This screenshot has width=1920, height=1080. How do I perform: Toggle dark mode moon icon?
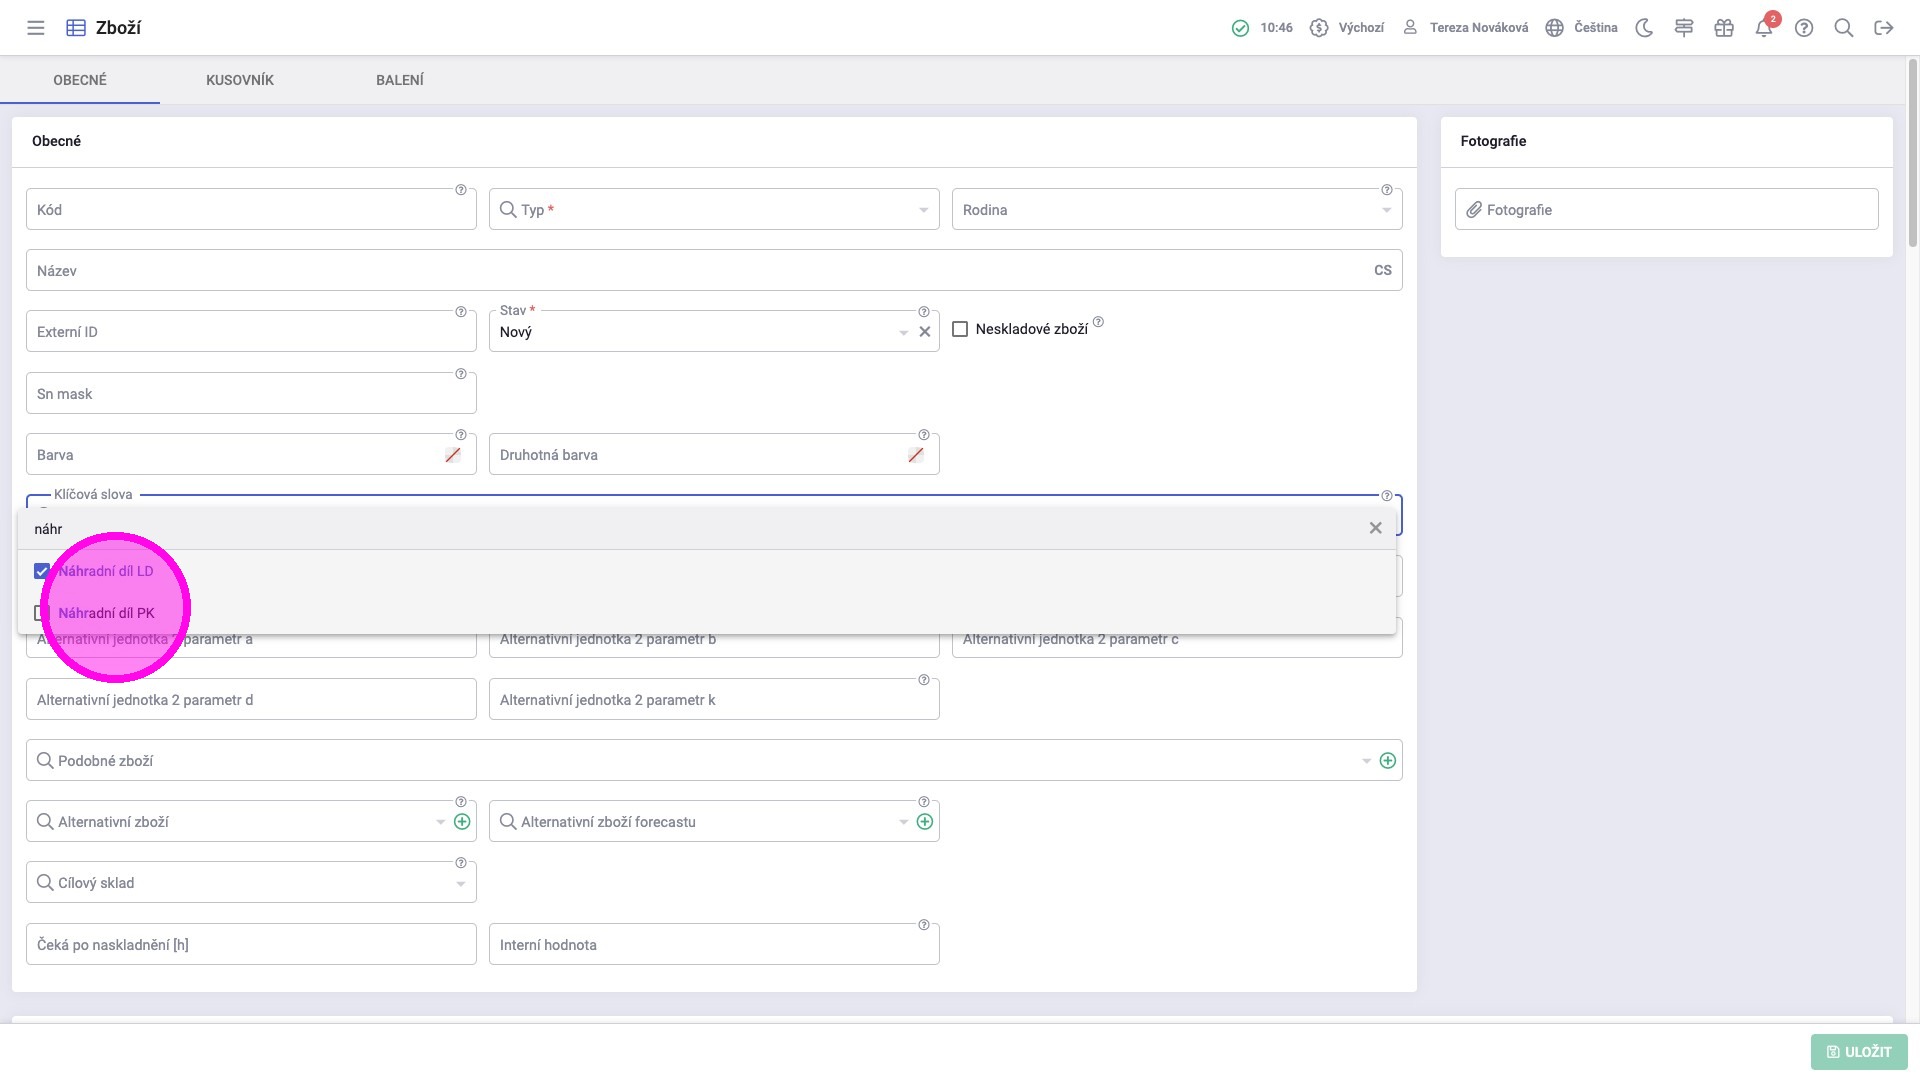pyautogui.click(x=1644, y=28)
